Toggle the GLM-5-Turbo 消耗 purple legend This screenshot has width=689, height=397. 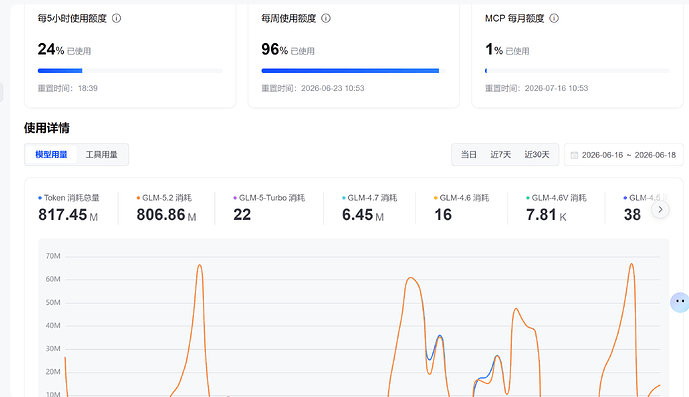click(x=269, y=198)
